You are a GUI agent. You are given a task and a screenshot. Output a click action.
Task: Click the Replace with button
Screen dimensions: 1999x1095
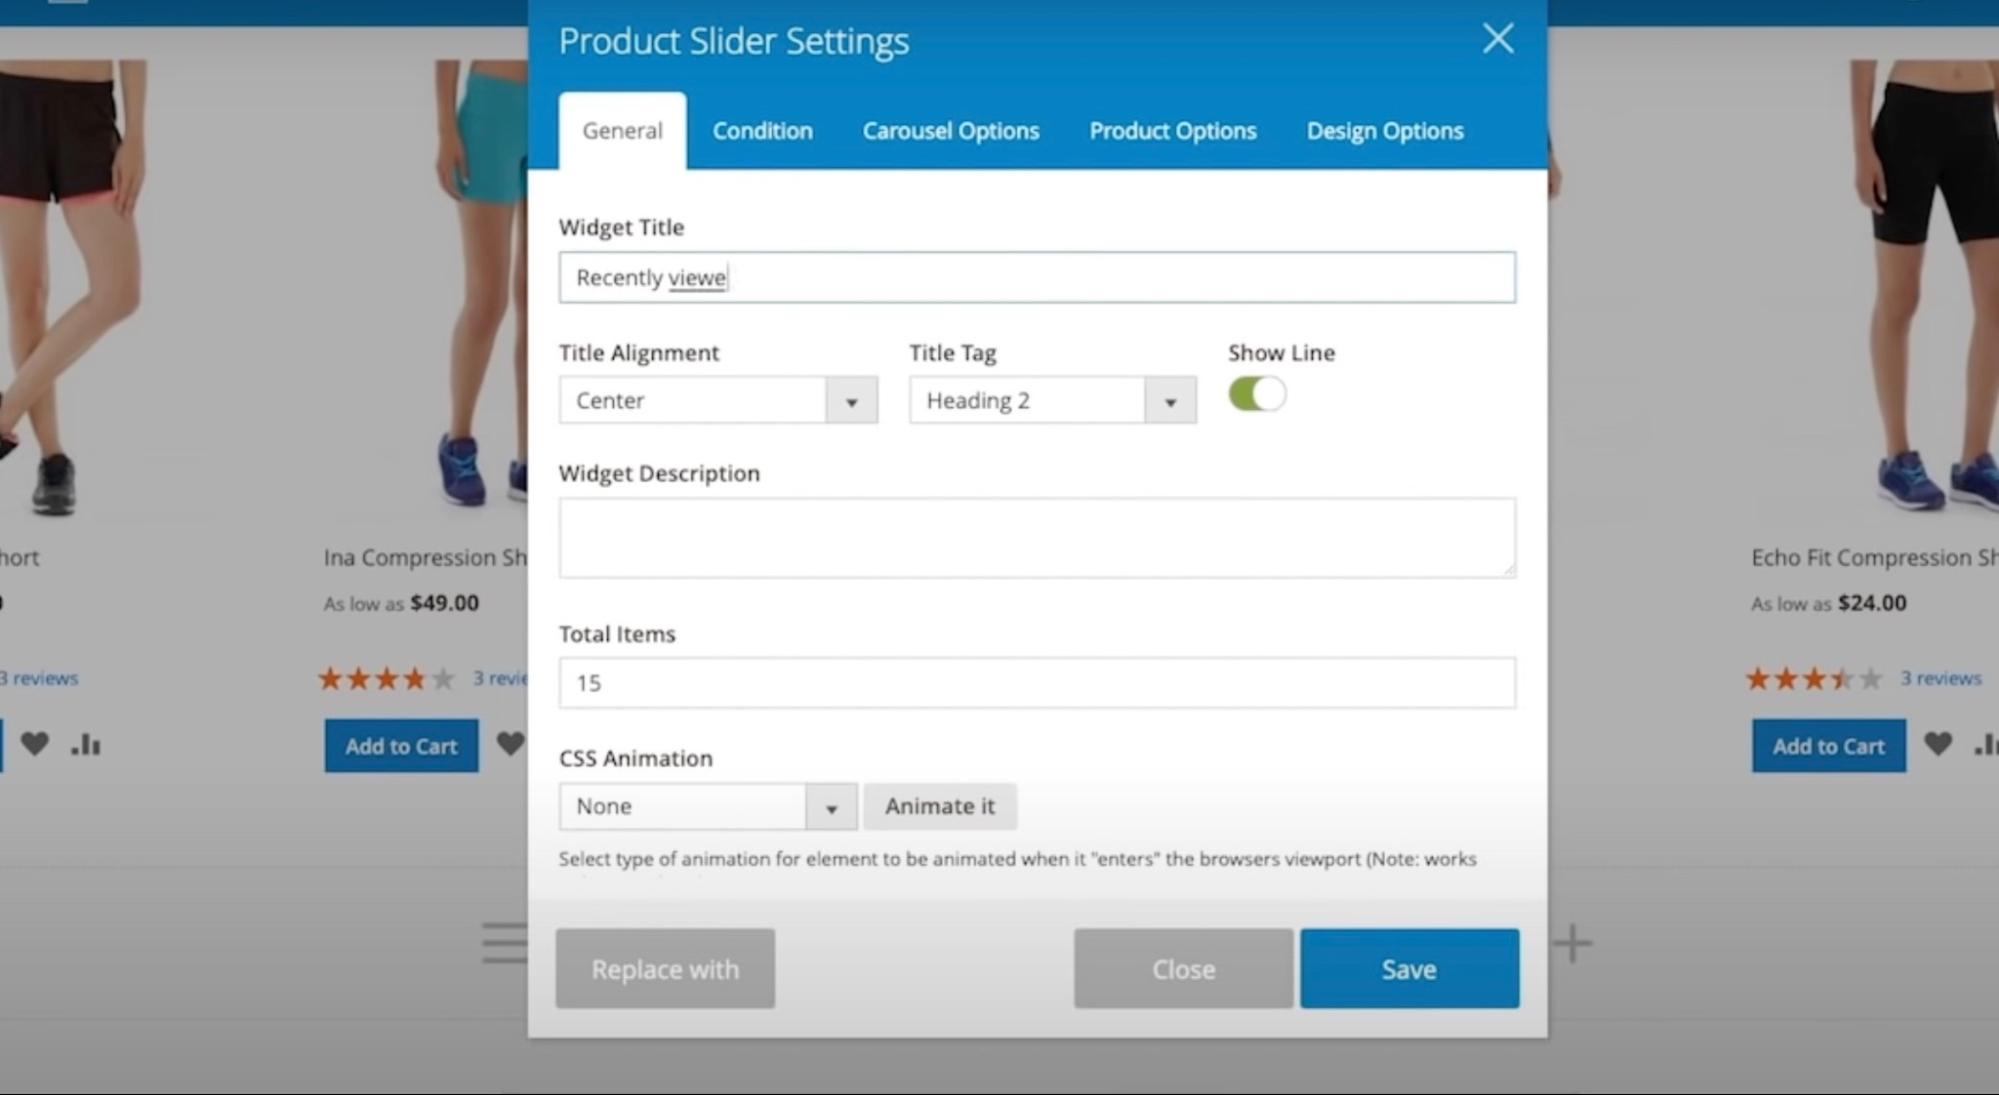[665, 968]
